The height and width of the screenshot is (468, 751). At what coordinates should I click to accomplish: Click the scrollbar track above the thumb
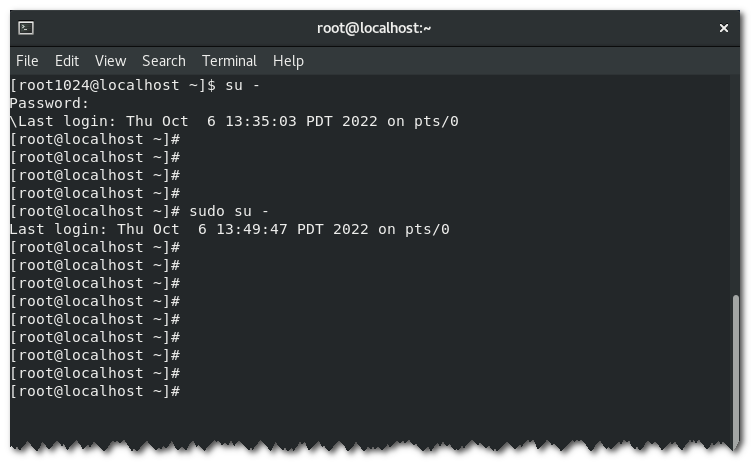point(736,184)
